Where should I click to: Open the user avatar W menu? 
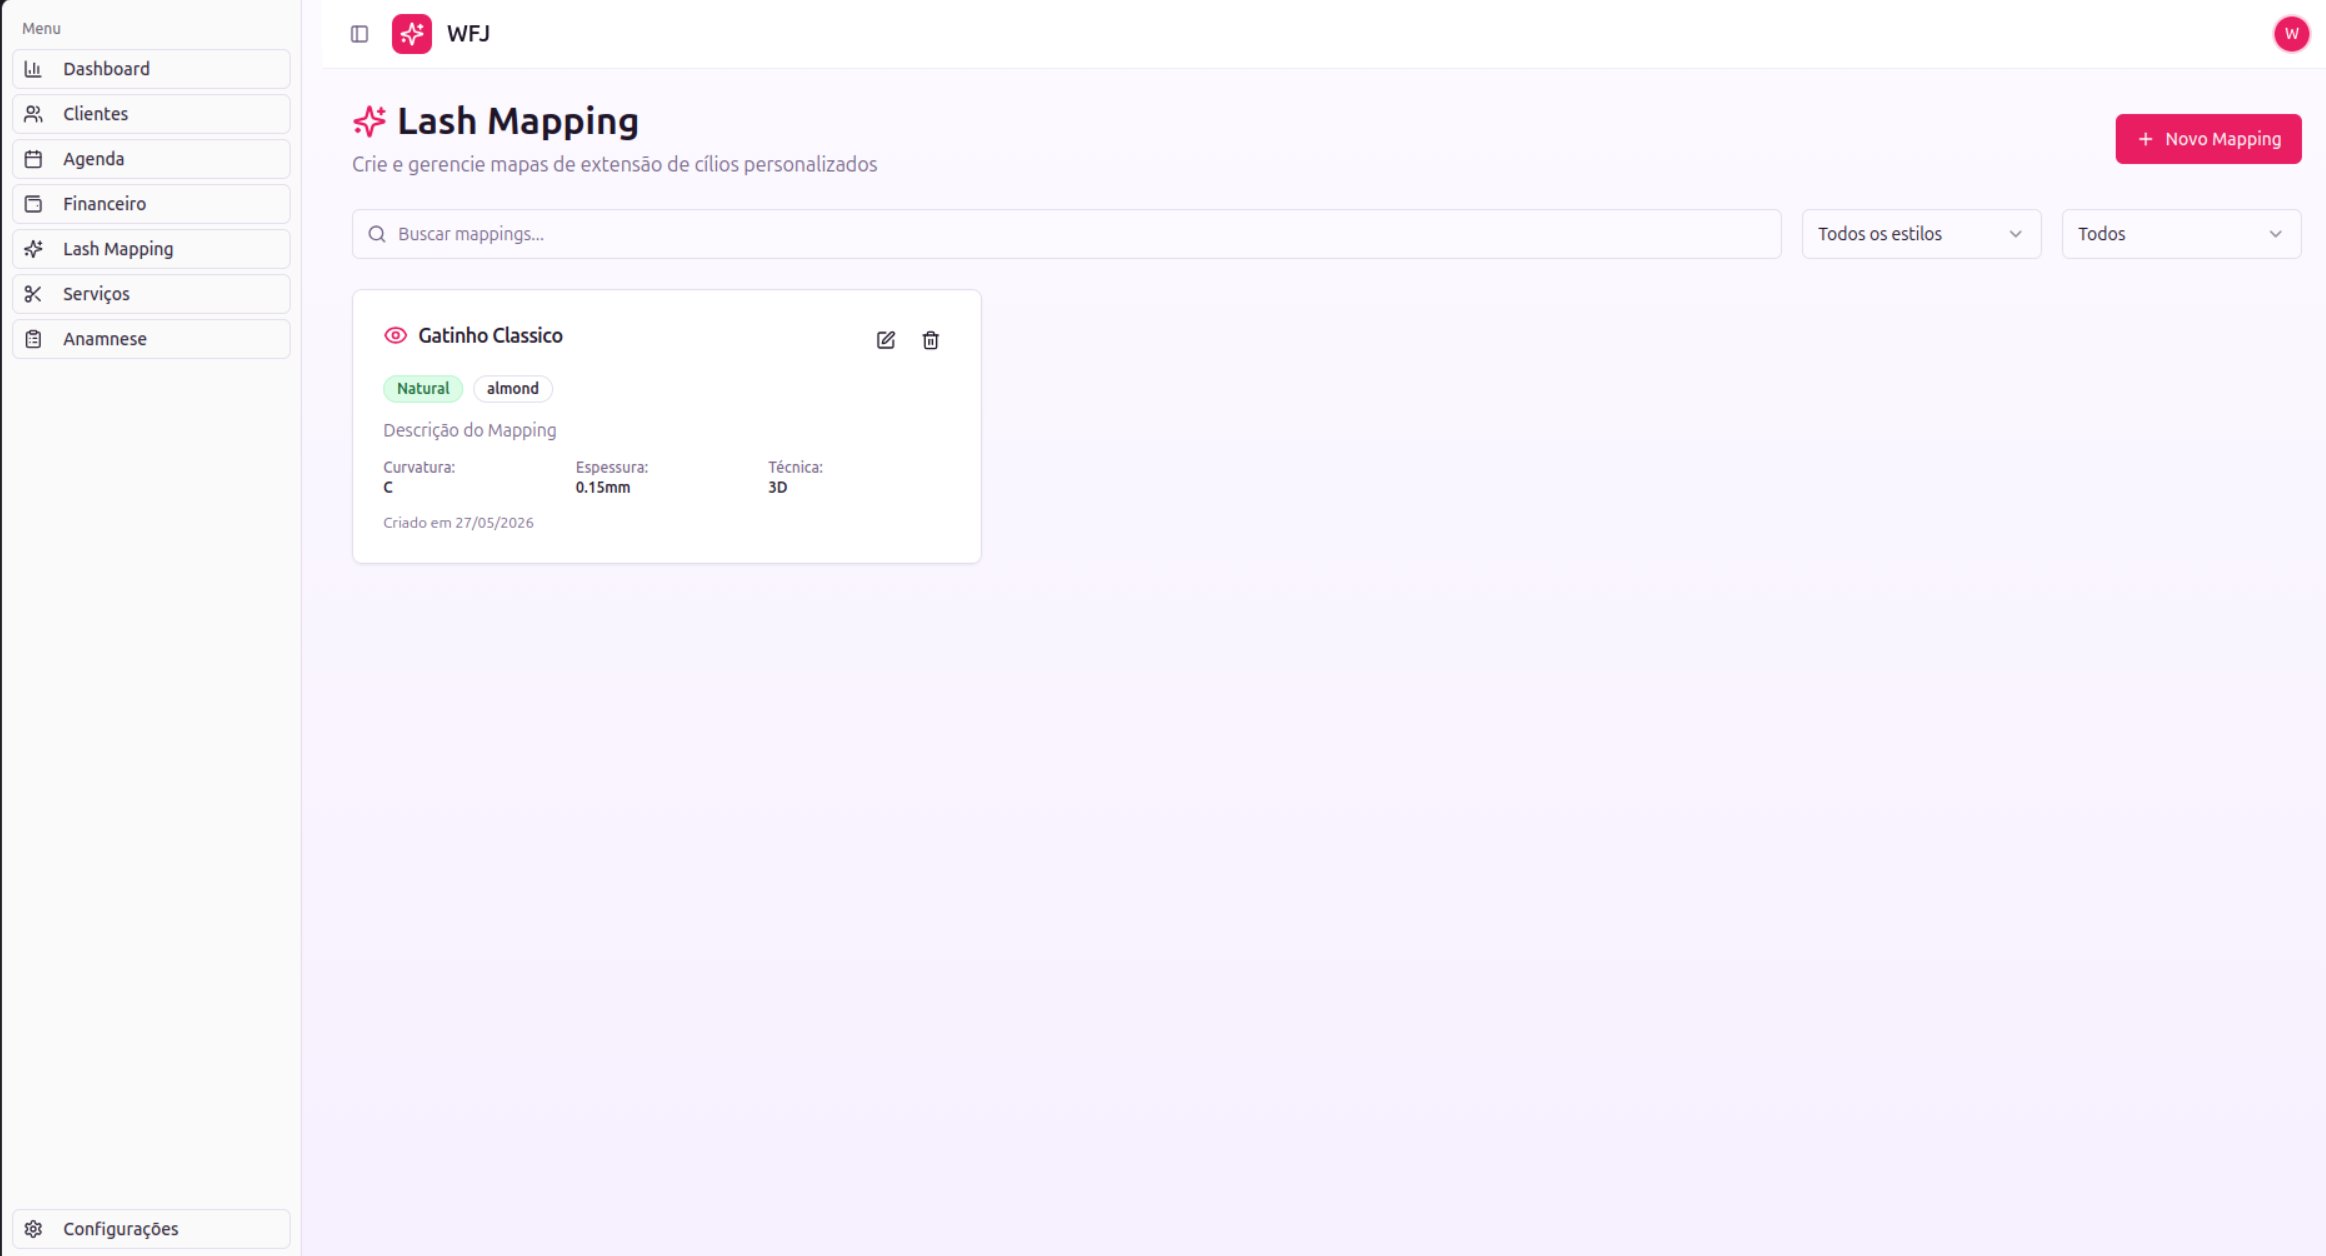pos(2291,34)
